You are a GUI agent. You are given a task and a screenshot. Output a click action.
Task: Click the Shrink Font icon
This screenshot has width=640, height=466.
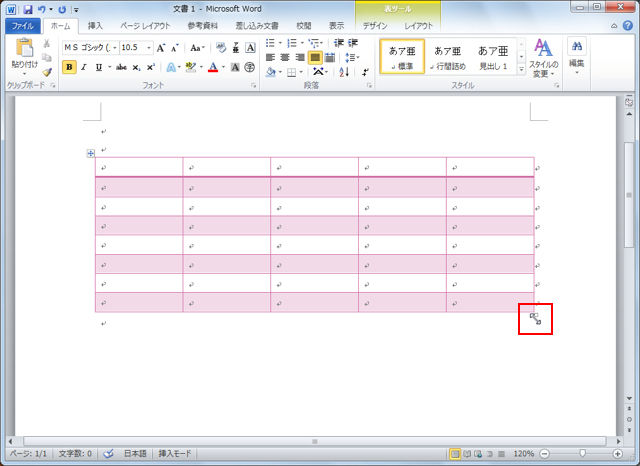(x=175, y=48)
